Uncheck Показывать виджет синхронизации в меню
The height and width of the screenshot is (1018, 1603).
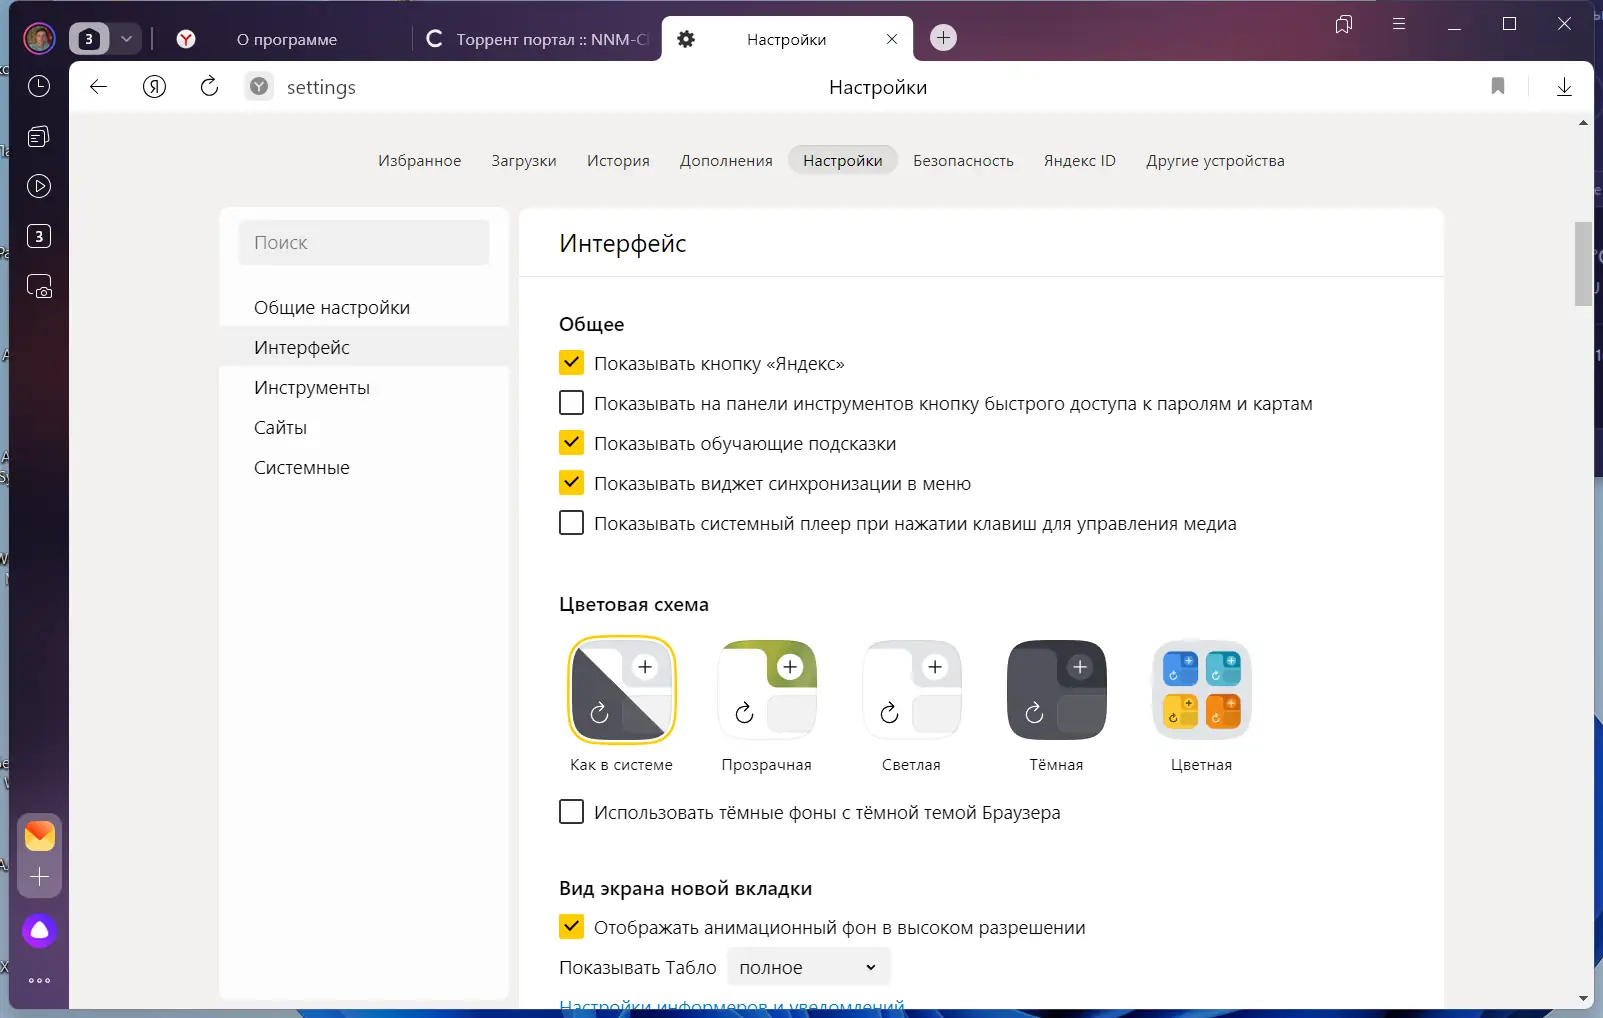click(x=571, y=483)
